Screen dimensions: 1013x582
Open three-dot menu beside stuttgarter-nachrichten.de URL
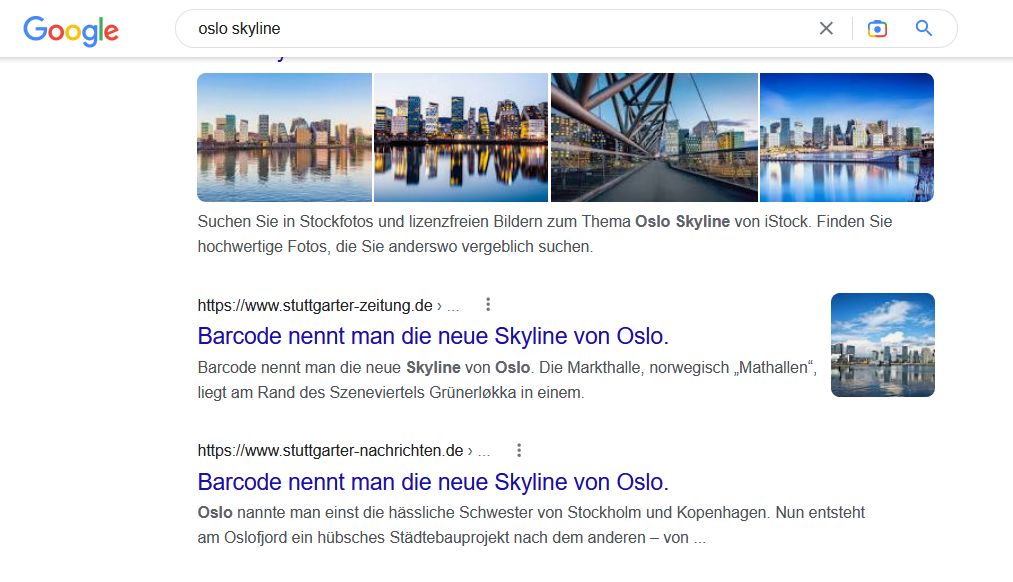[519, 451]
